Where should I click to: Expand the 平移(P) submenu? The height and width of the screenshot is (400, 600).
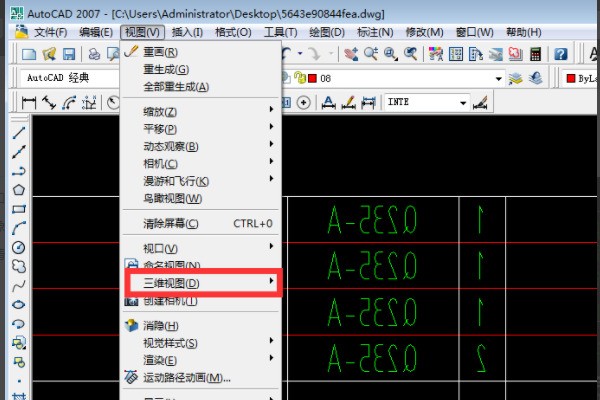(x=201, y=129)
